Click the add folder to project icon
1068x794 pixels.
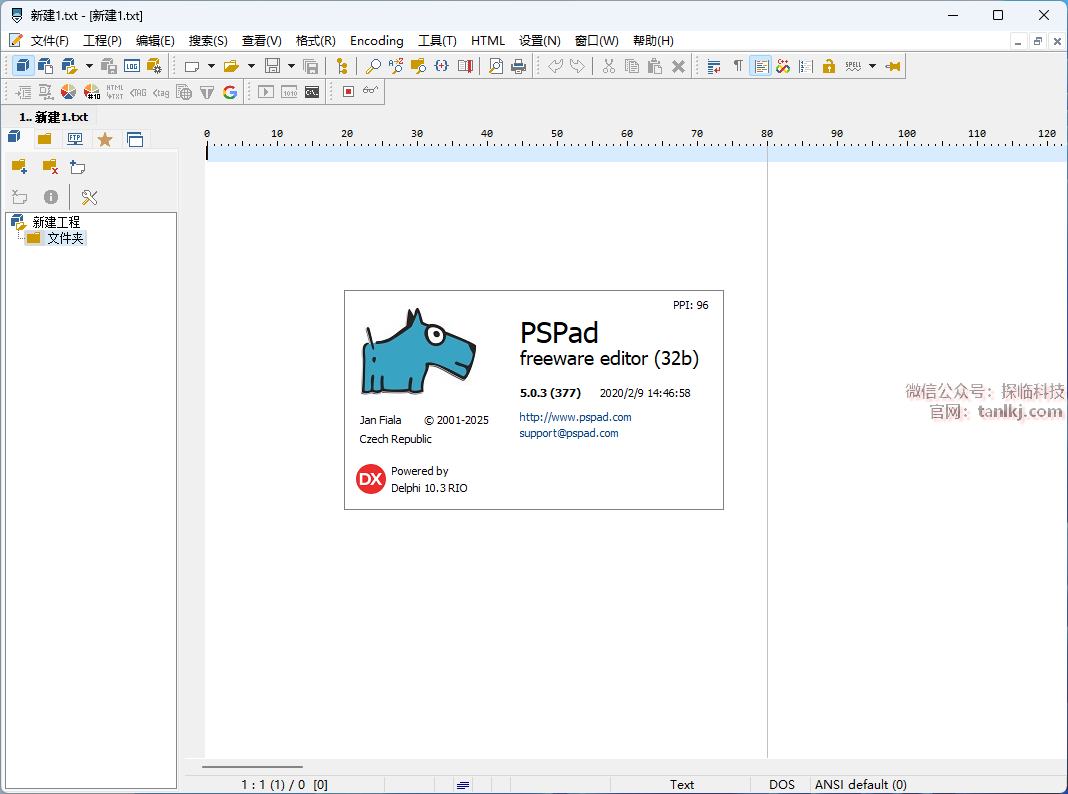[19, 167]
